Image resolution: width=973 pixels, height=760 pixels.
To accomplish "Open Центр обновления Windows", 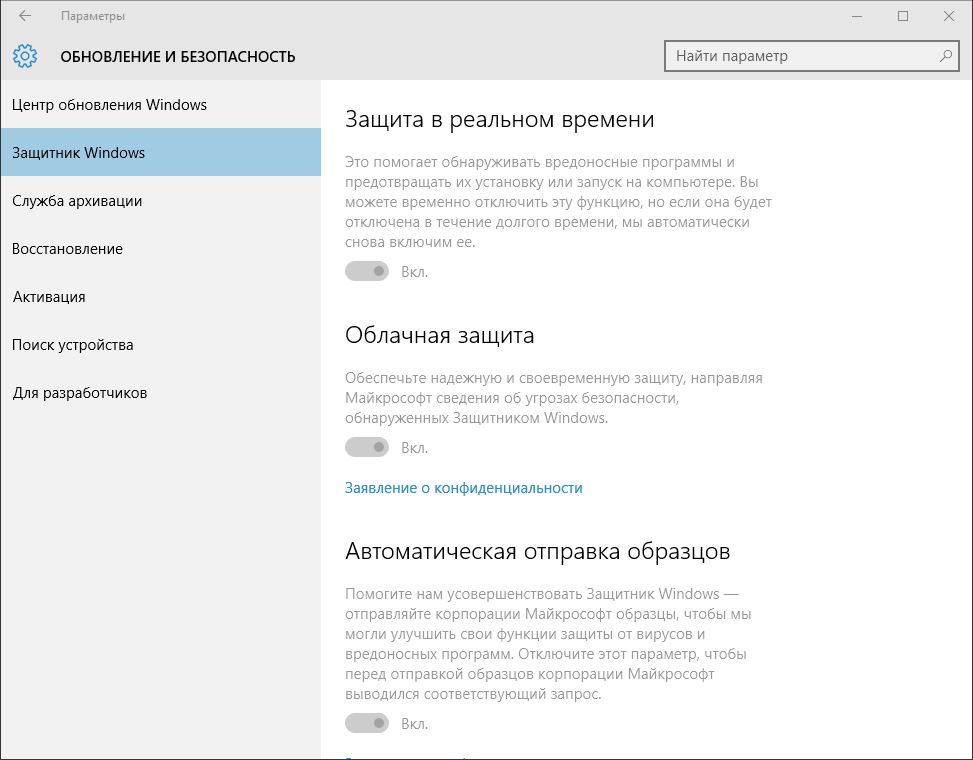I will [110, 104].
